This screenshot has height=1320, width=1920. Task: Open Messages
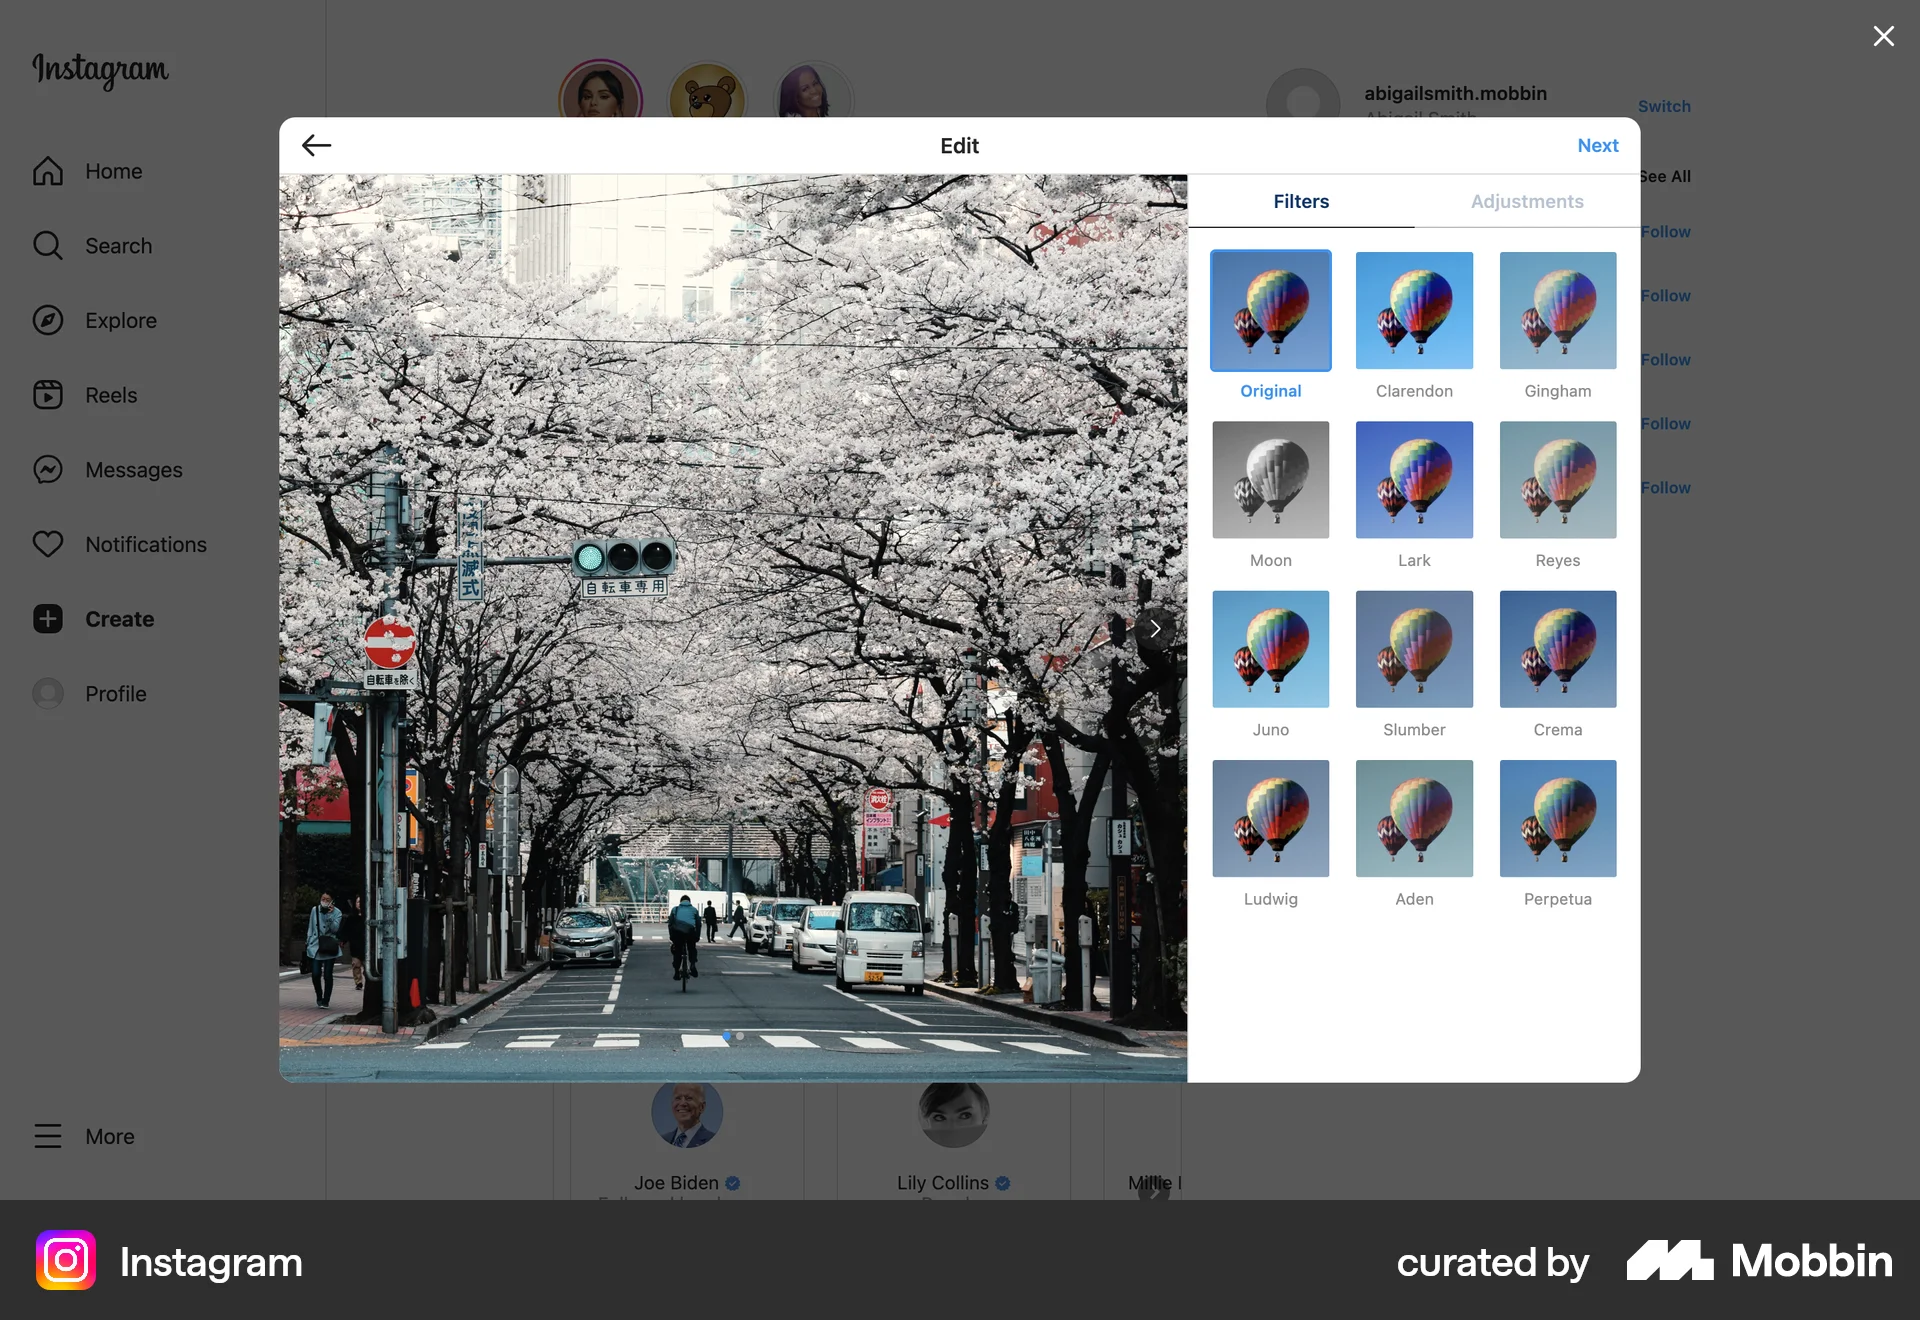[133, 469]
